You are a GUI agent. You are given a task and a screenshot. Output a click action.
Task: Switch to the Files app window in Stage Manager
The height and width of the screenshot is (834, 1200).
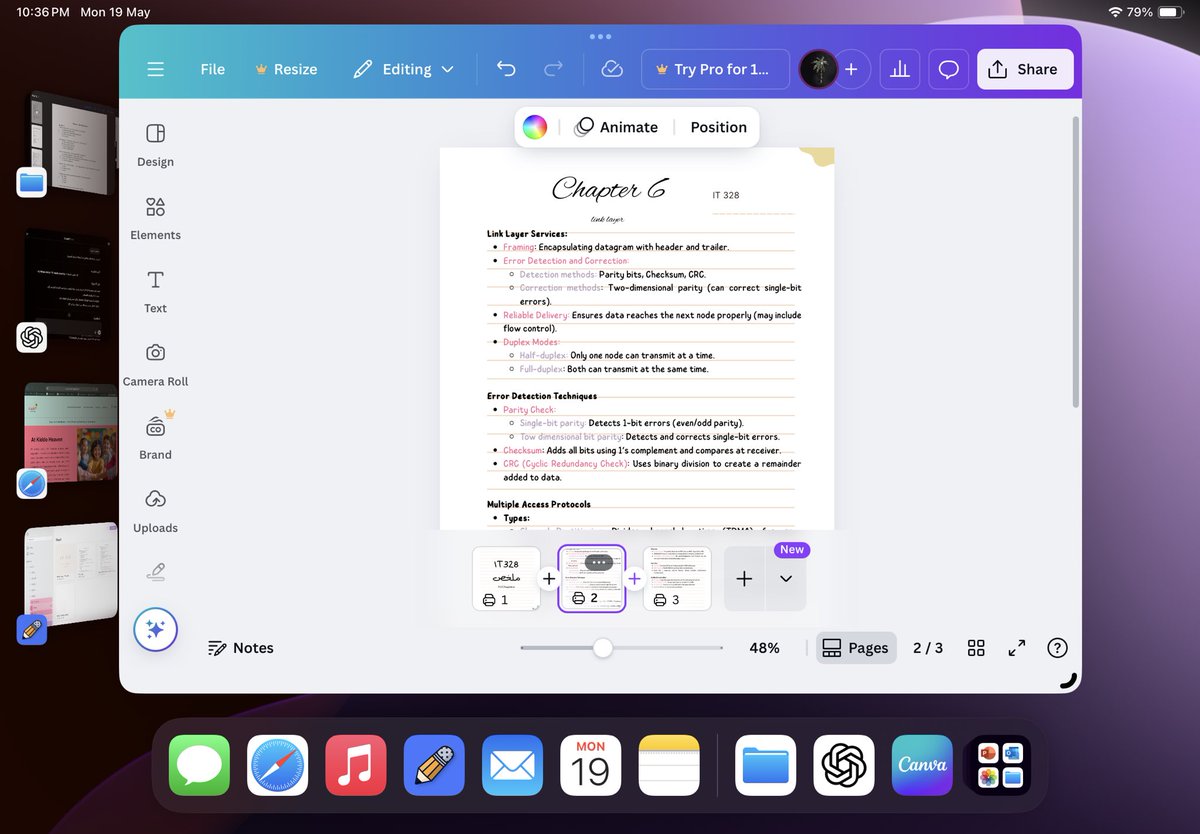[x=70, y=142]
